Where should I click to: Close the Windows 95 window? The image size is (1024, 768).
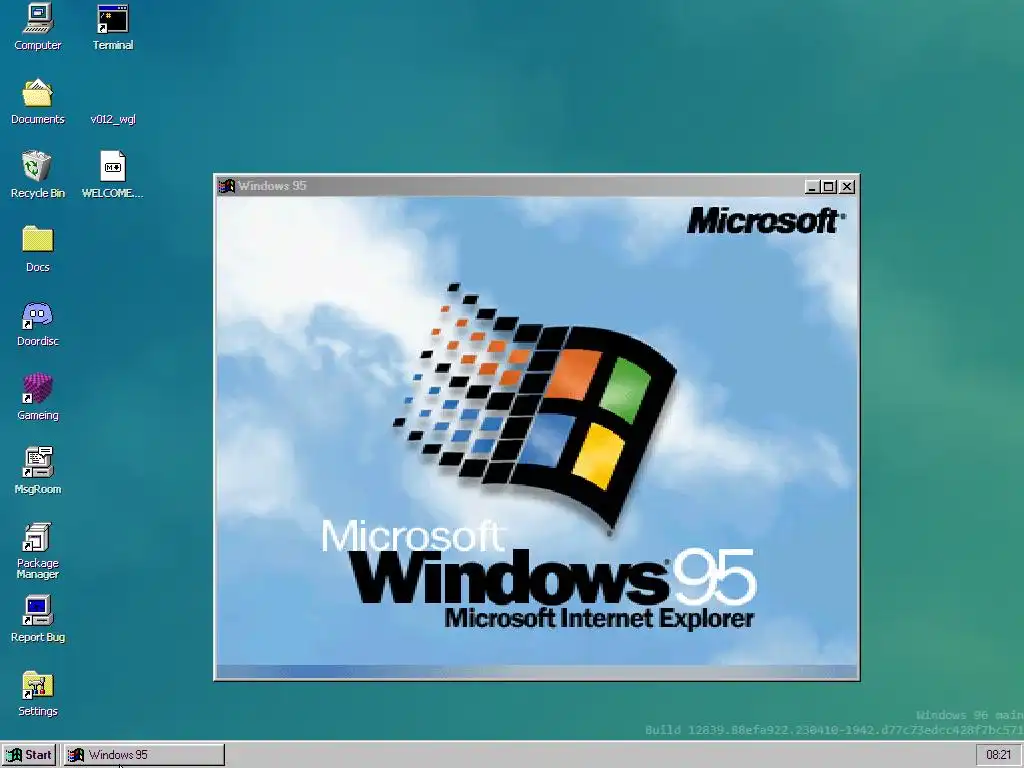847,187
